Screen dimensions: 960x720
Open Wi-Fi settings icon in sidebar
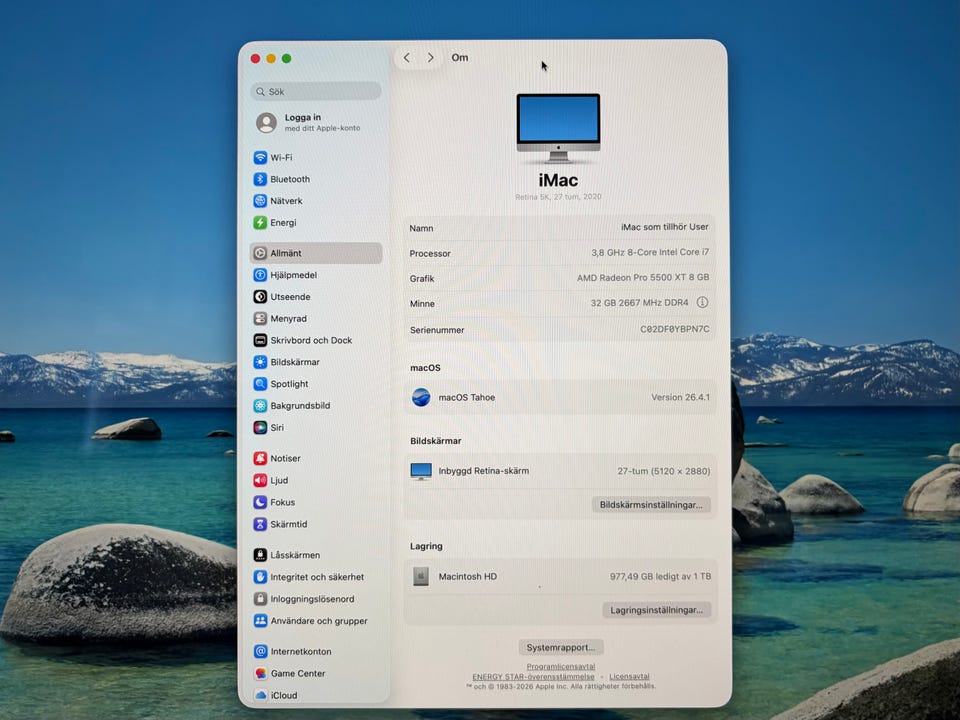(x=260, y=158)
